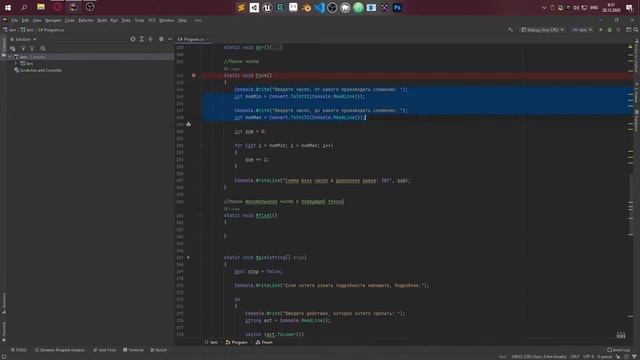Image resolution: width=640 pixels, height=360 pixels.
Task: Click the run gutter arrow beside Main method
Action: pyautogui.click(x=188, y=258)
